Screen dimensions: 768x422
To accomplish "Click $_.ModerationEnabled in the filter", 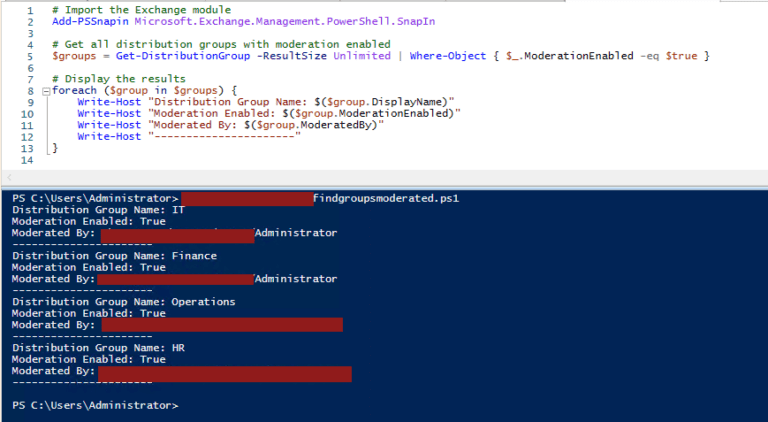I will click(570, 56).
